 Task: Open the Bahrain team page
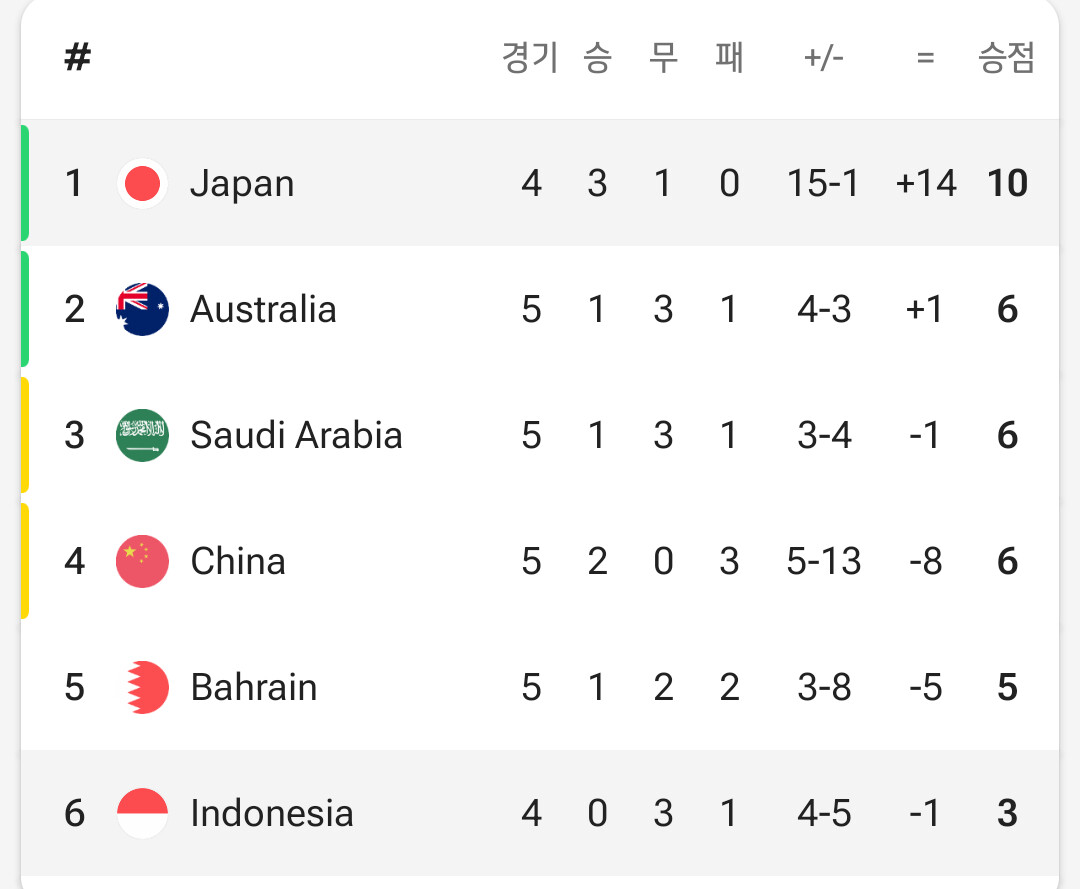coord(253,687)
